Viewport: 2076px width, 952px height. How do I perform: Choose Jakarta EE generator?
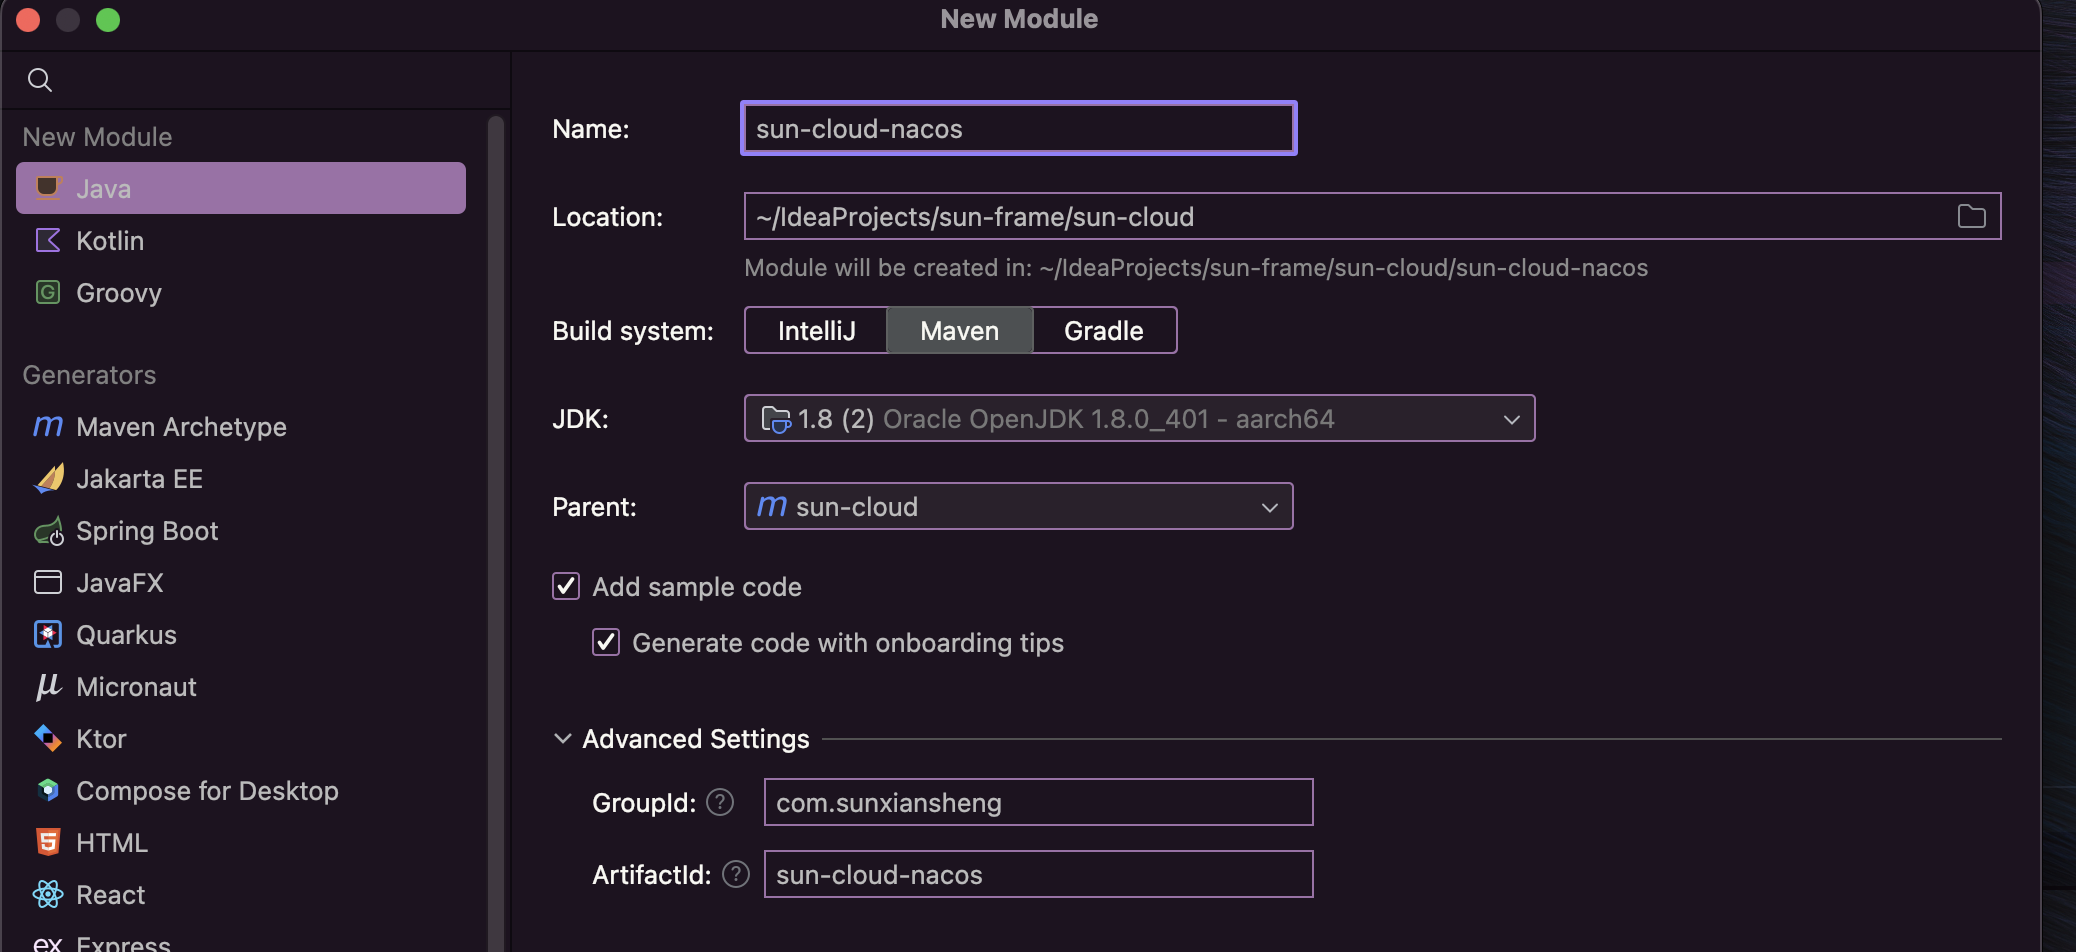241,478
